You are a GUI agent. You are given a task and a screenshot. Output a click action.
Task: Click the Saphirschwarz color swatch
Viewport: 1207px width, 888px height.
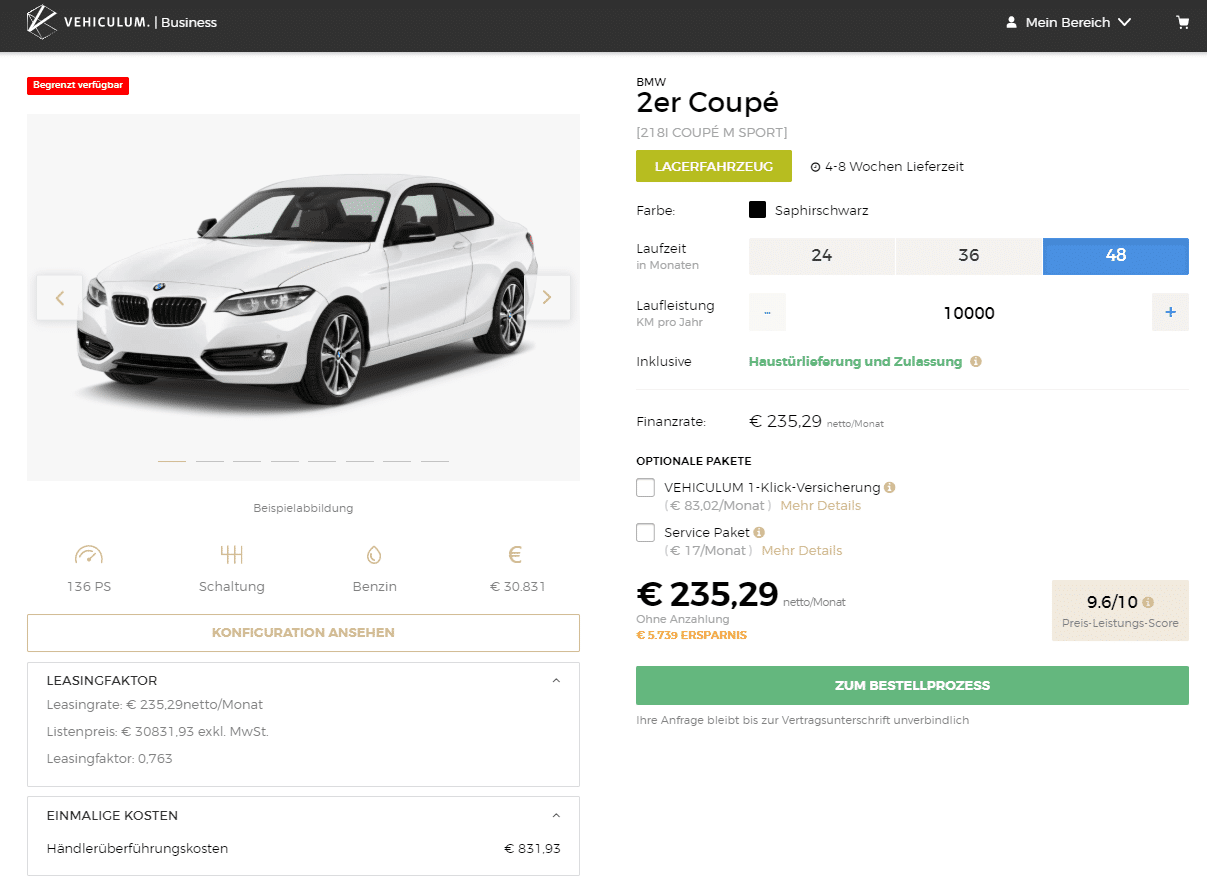click(x=757, y=210)
